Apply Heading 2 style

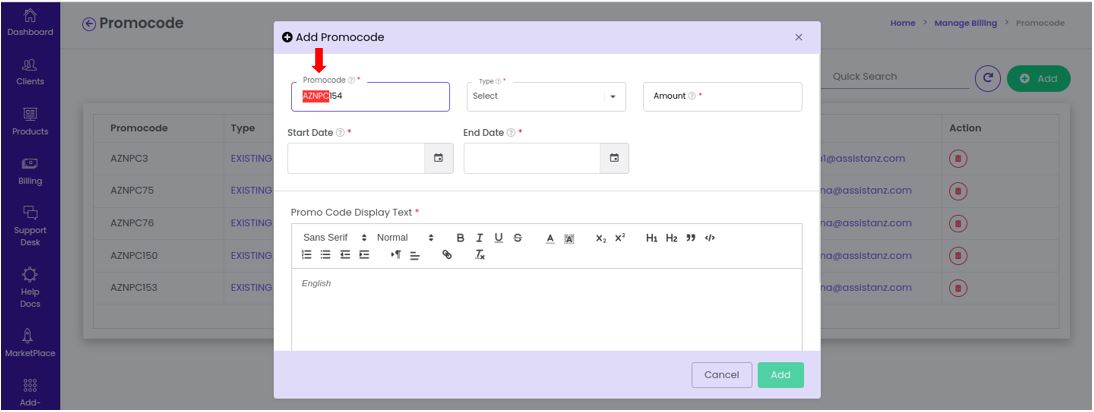(671, 238)
